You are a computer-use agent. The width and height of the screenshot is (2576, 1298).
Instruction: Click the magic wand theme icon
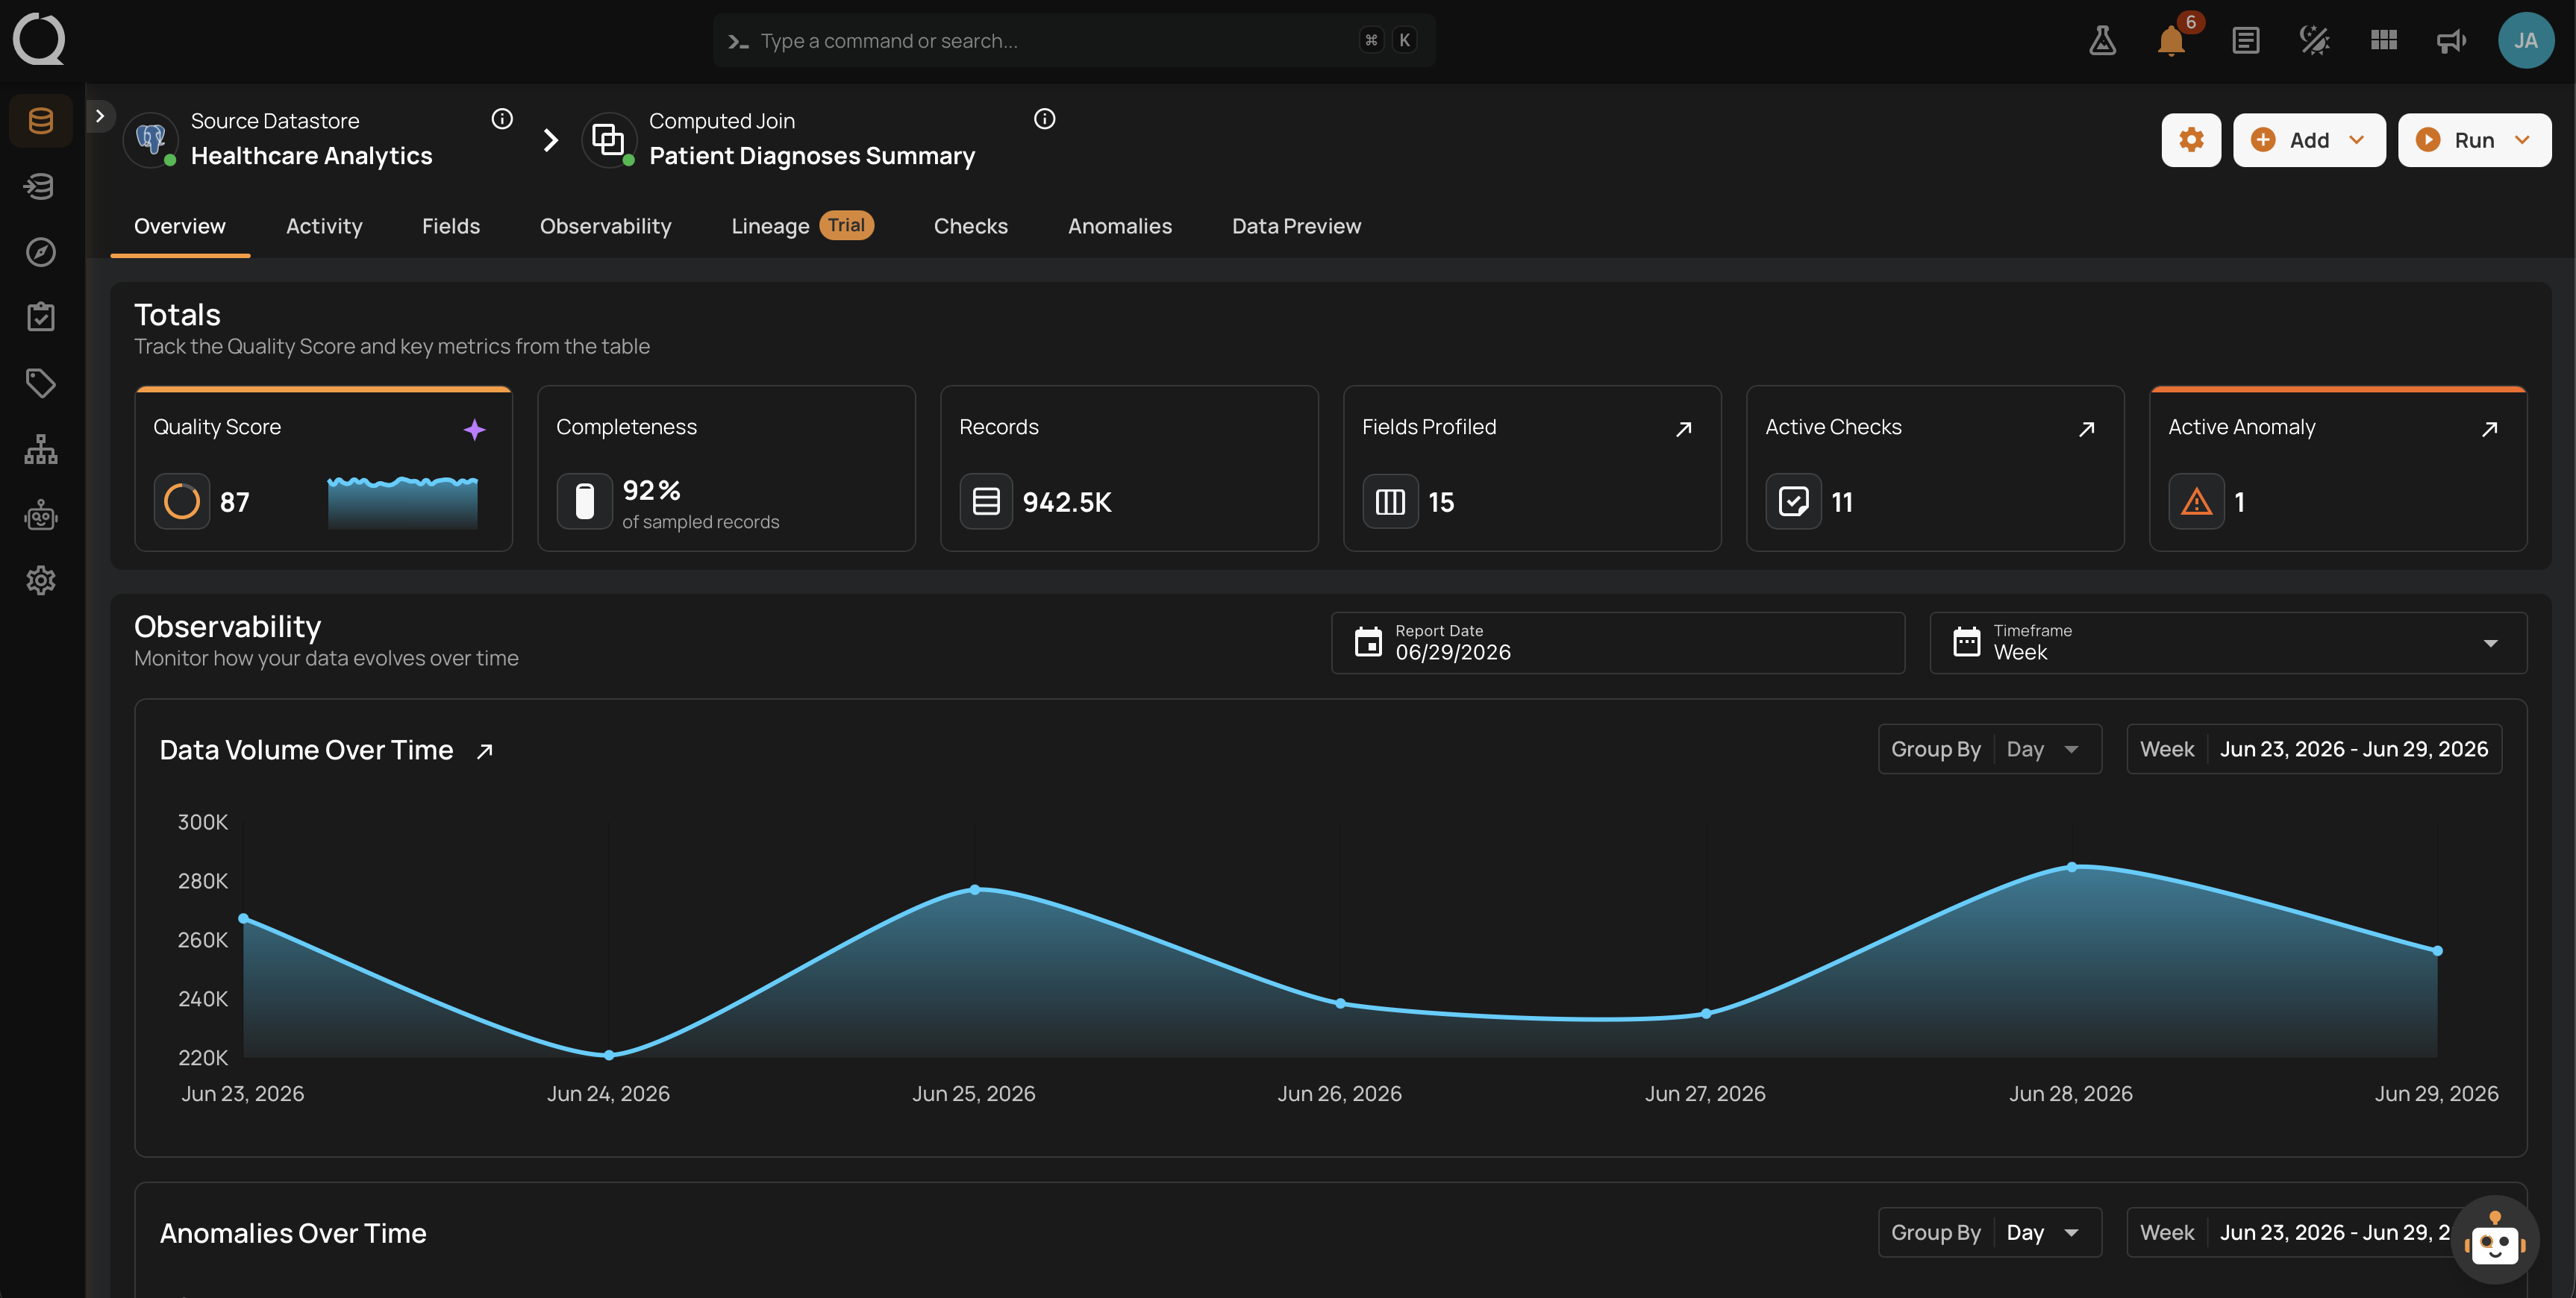[2315, 40]
